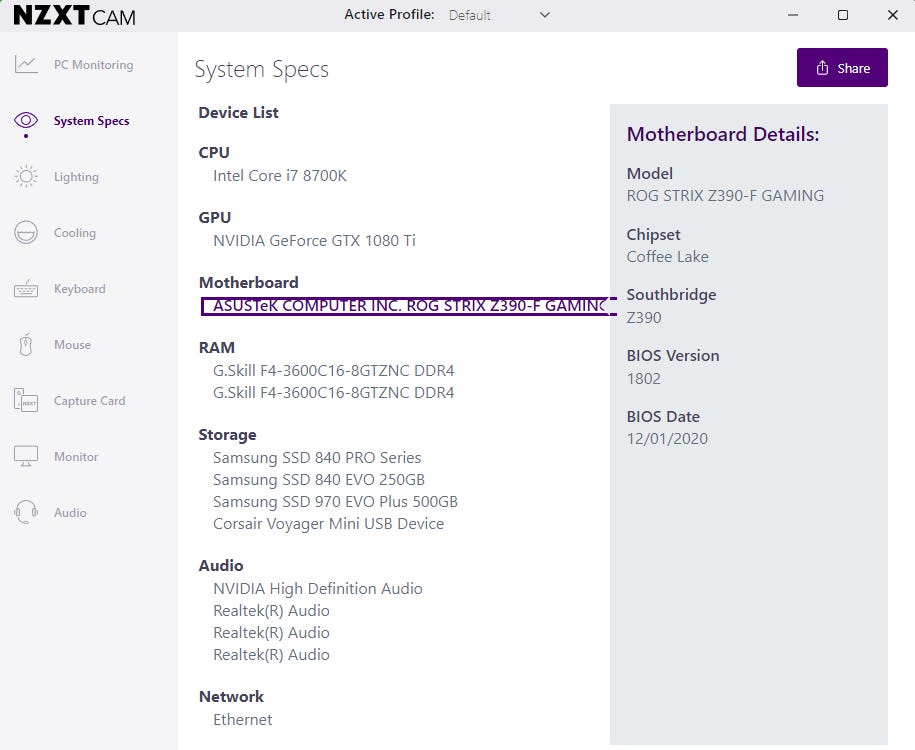This screenshot has height=750, width=915.
Task: Click the Ethernet network entry
Action: (x=242, y=720)
